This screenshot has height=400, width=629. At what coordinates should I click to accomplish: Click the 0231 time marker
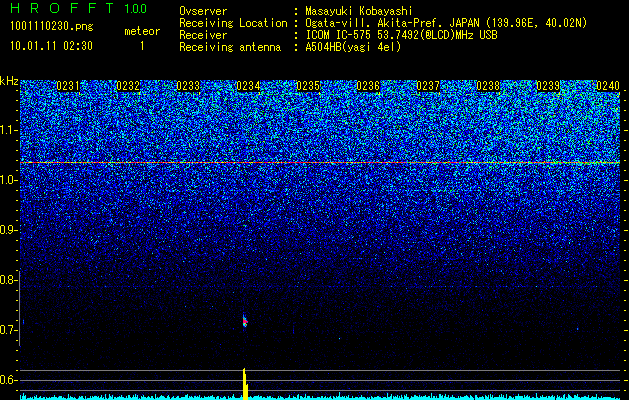tap(68, 86)
